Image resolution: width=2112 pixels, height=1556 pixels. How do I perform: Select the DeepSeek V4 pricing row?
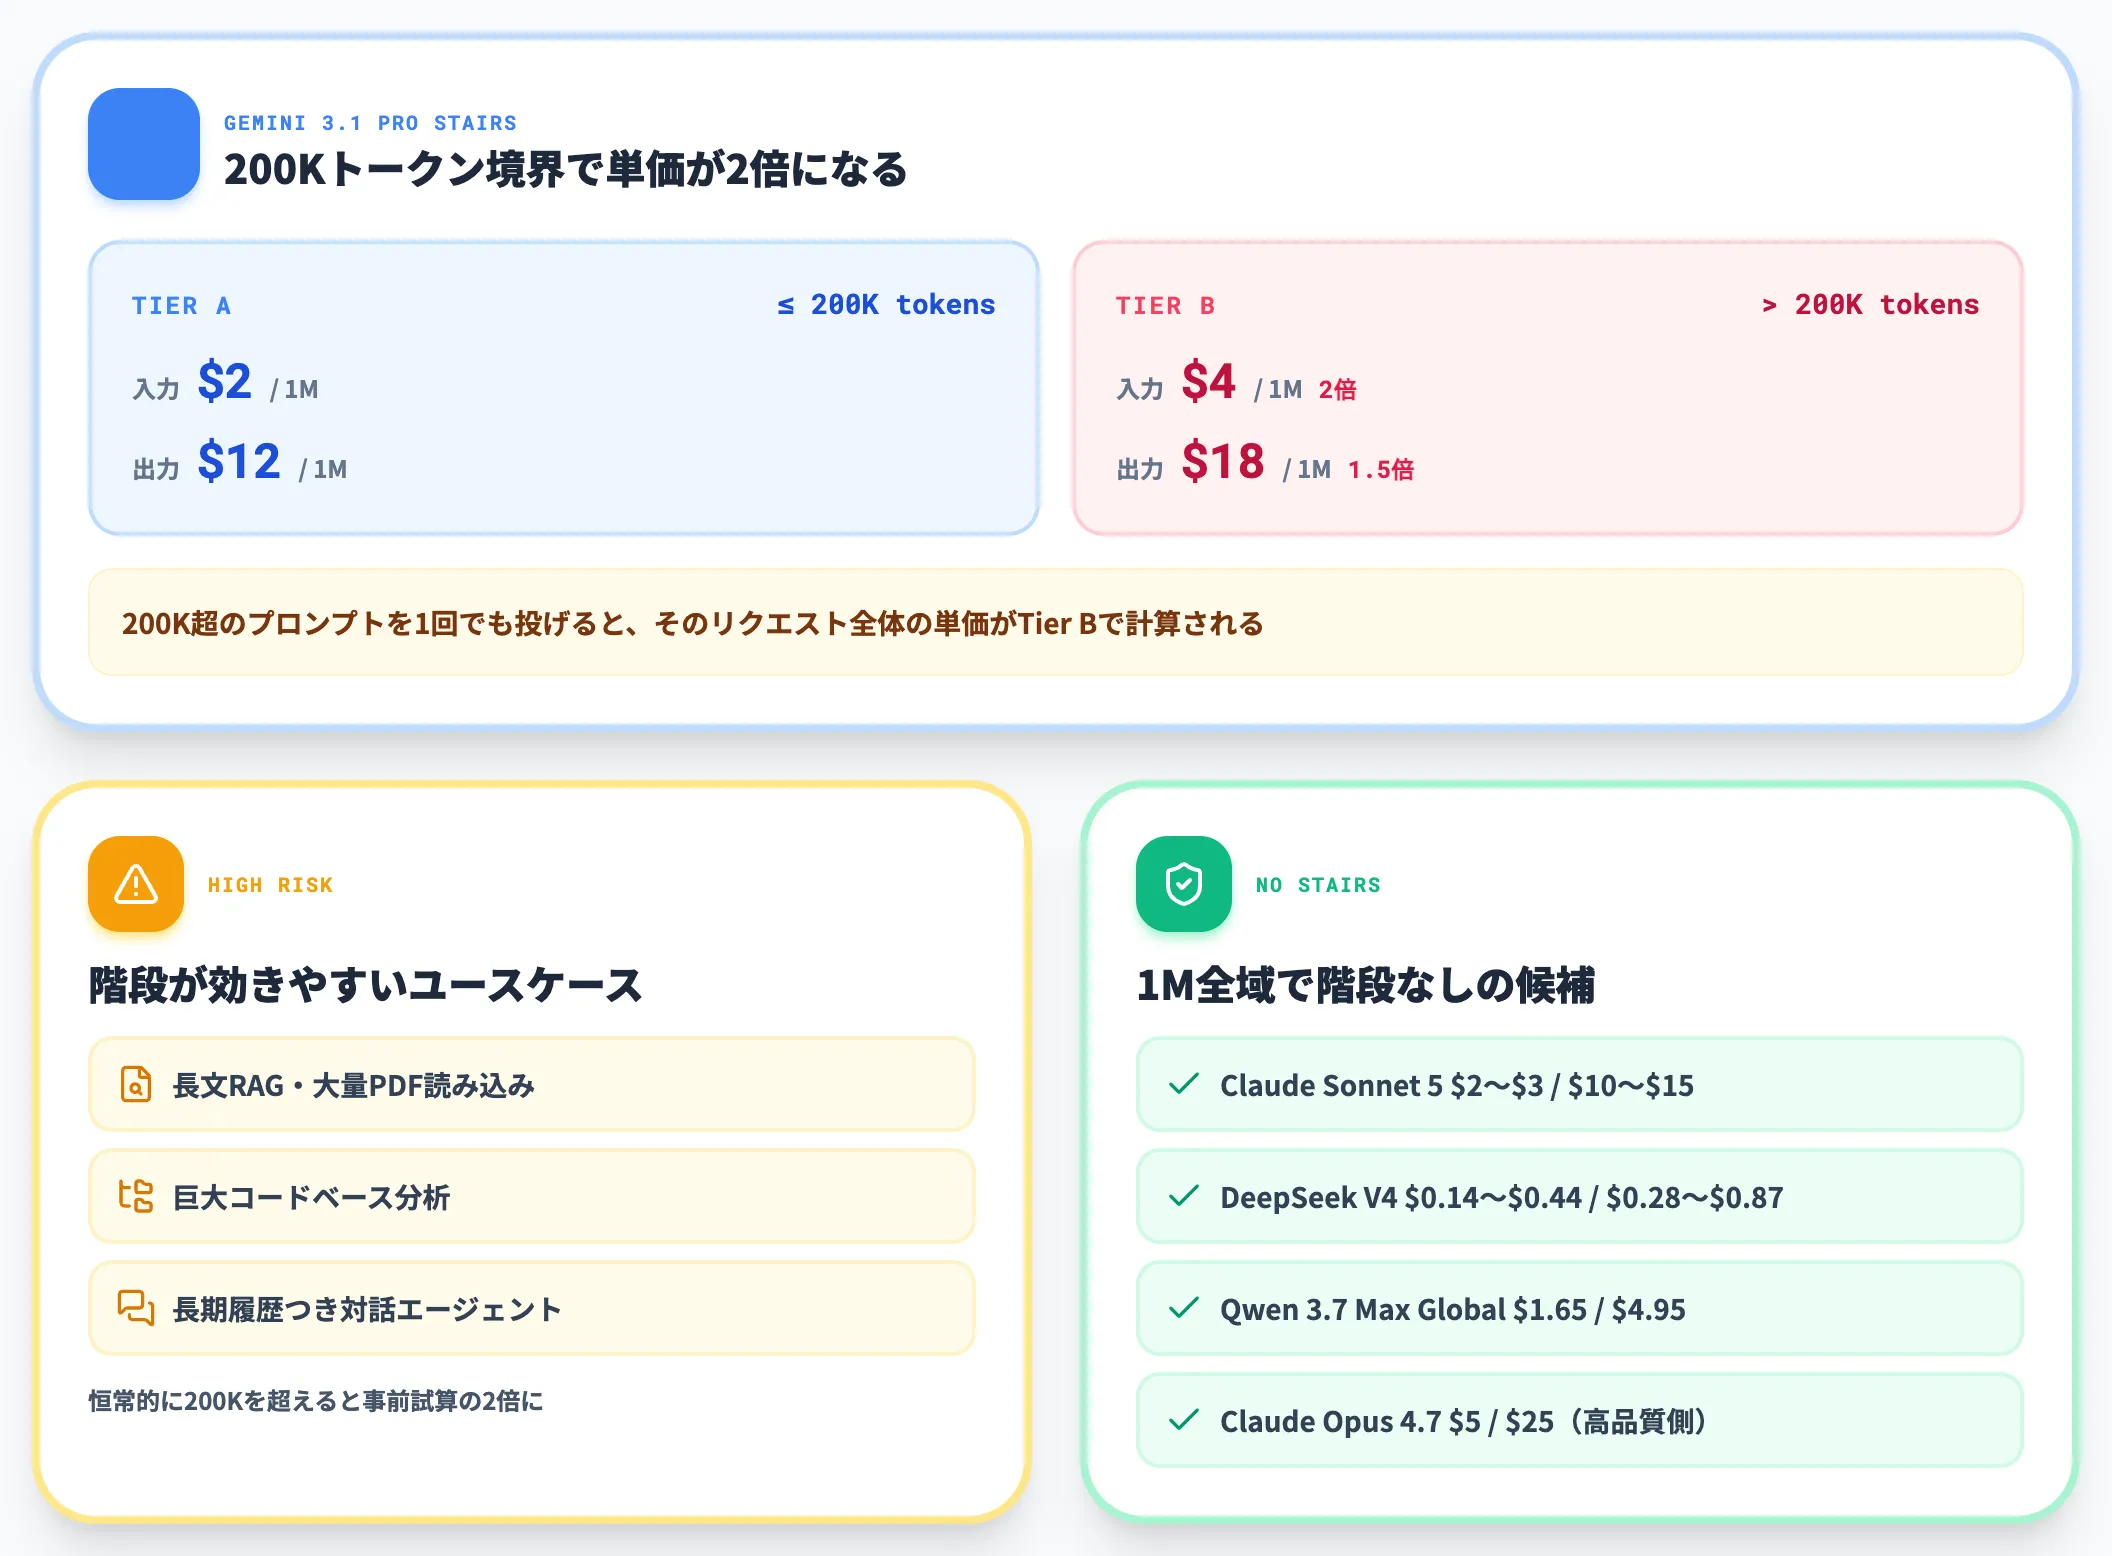click(1579, 1196)
